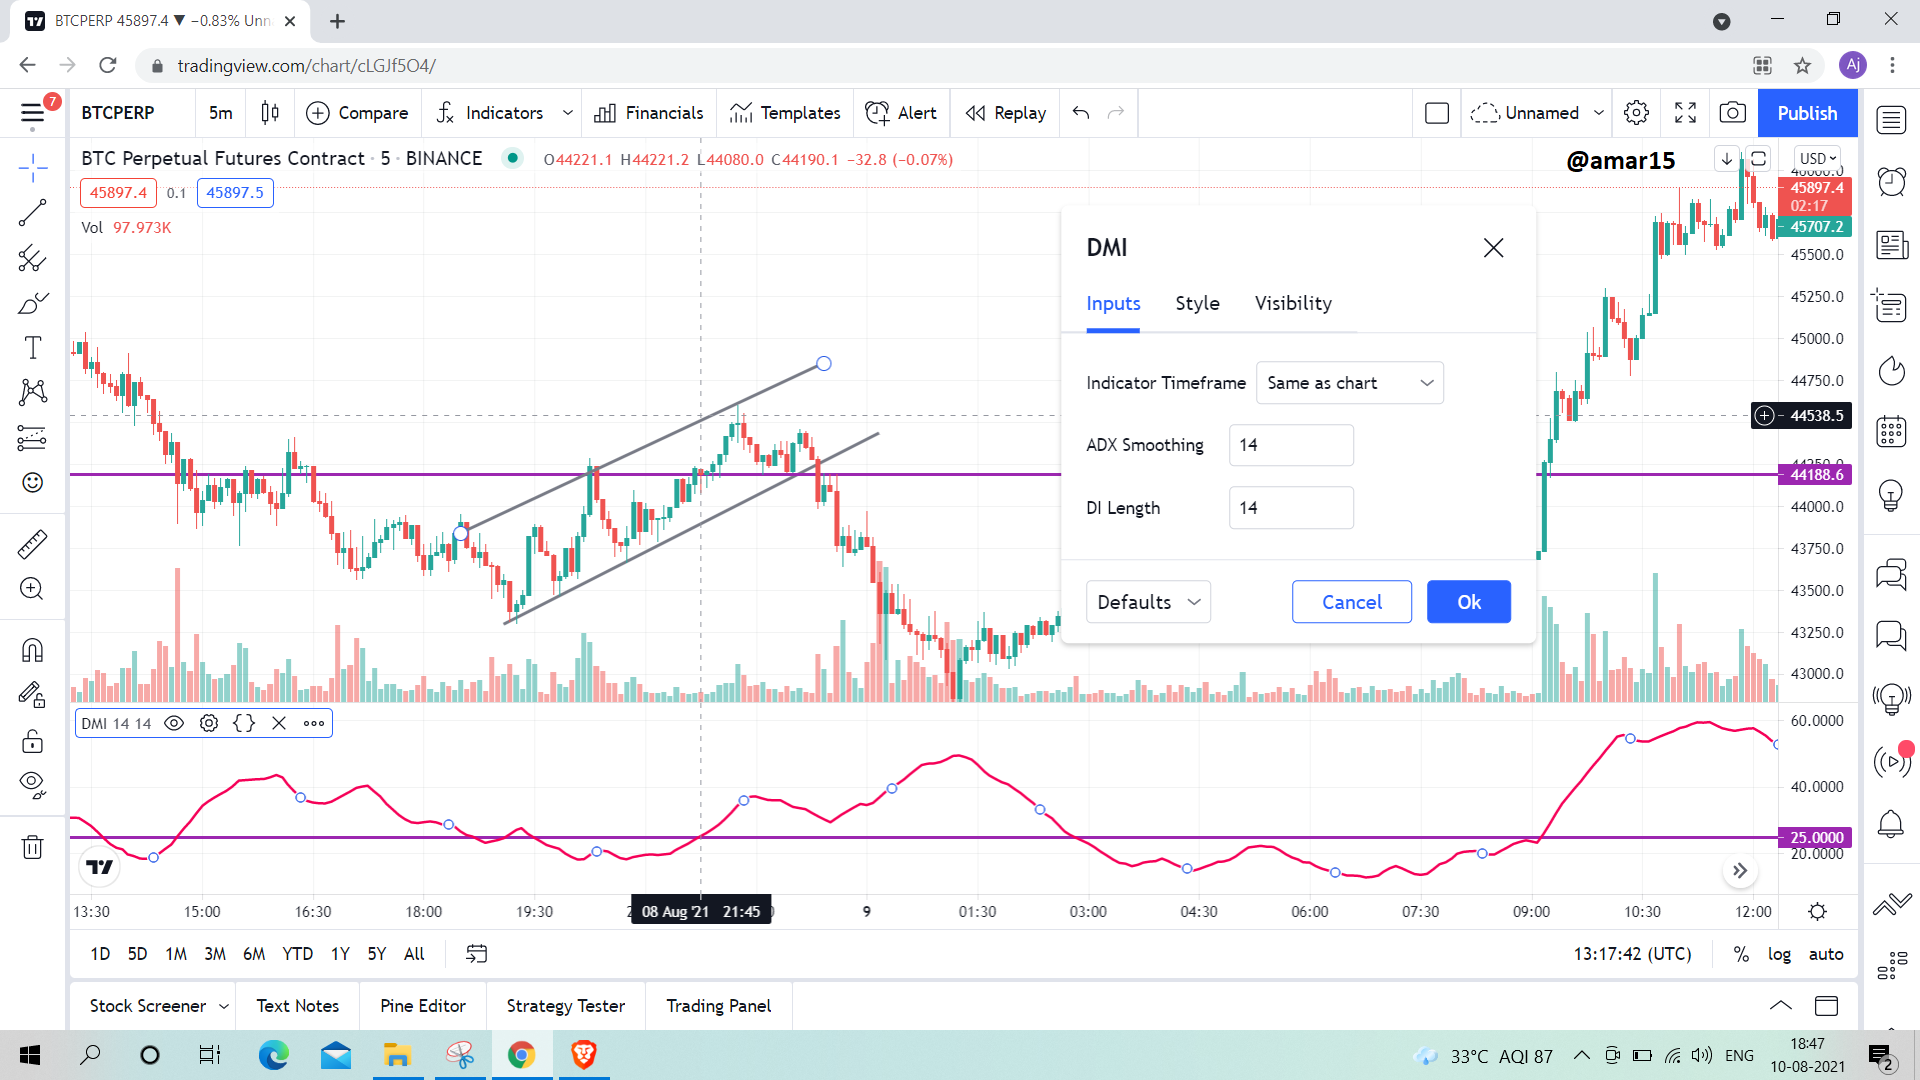Screen dimensions: 1920x1080
Task: Change the 5m timeframe interval
Action: [x=221, y=113]
